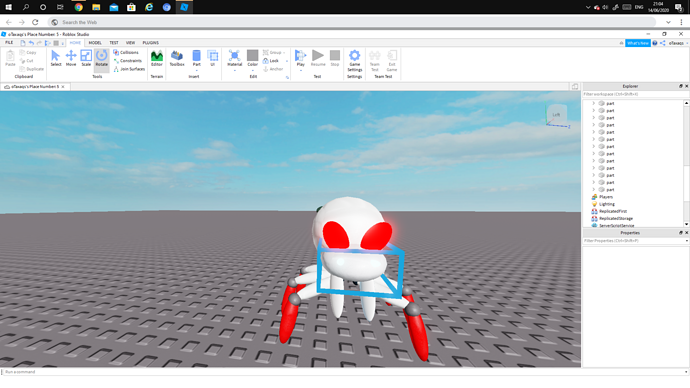
Task: Click the share icon by username
Action: click(x=663, y=43)
